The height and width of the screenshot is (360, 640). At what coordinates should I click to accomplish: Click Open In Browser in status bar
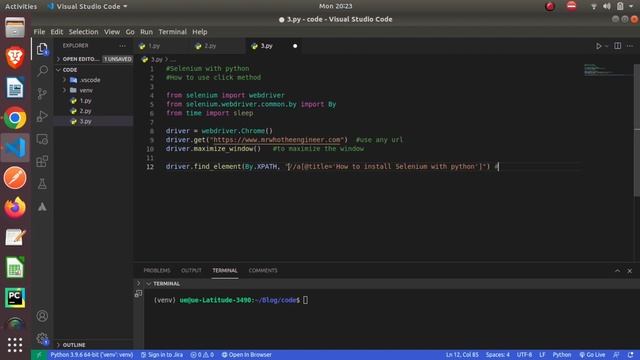coord(247,355)
